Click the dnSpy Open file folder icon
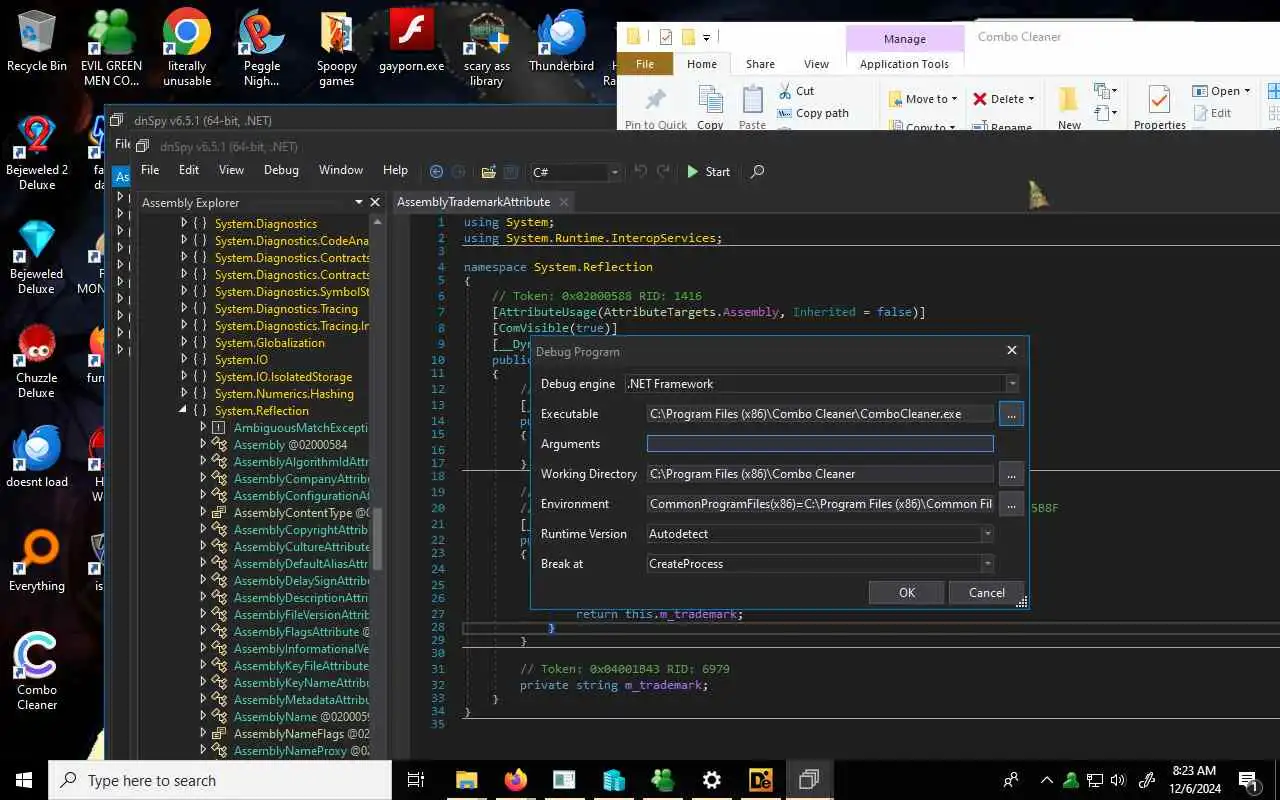Image resolution: width=1280 pixels, height=800 pixels. click(489, 172)
